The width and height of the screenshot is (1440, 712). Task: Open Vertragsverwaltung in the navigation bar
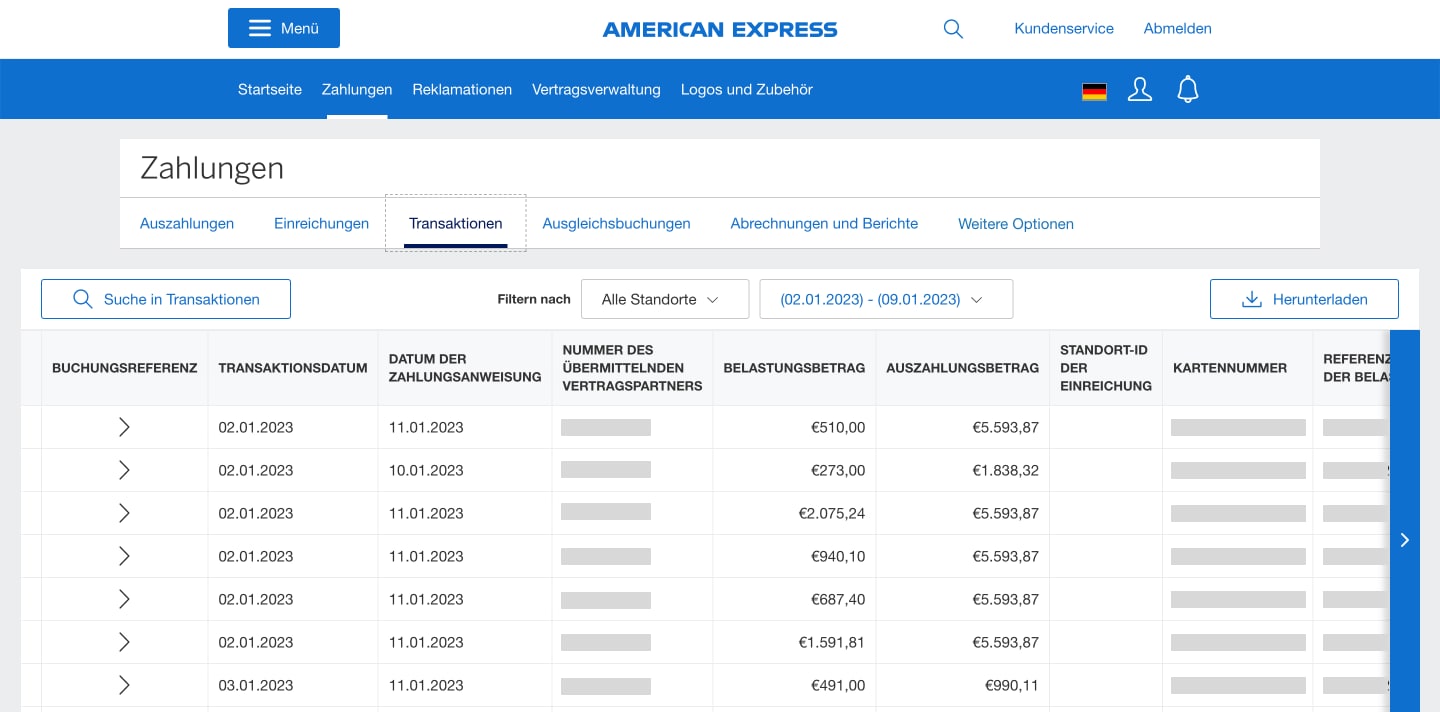point(596,89)
